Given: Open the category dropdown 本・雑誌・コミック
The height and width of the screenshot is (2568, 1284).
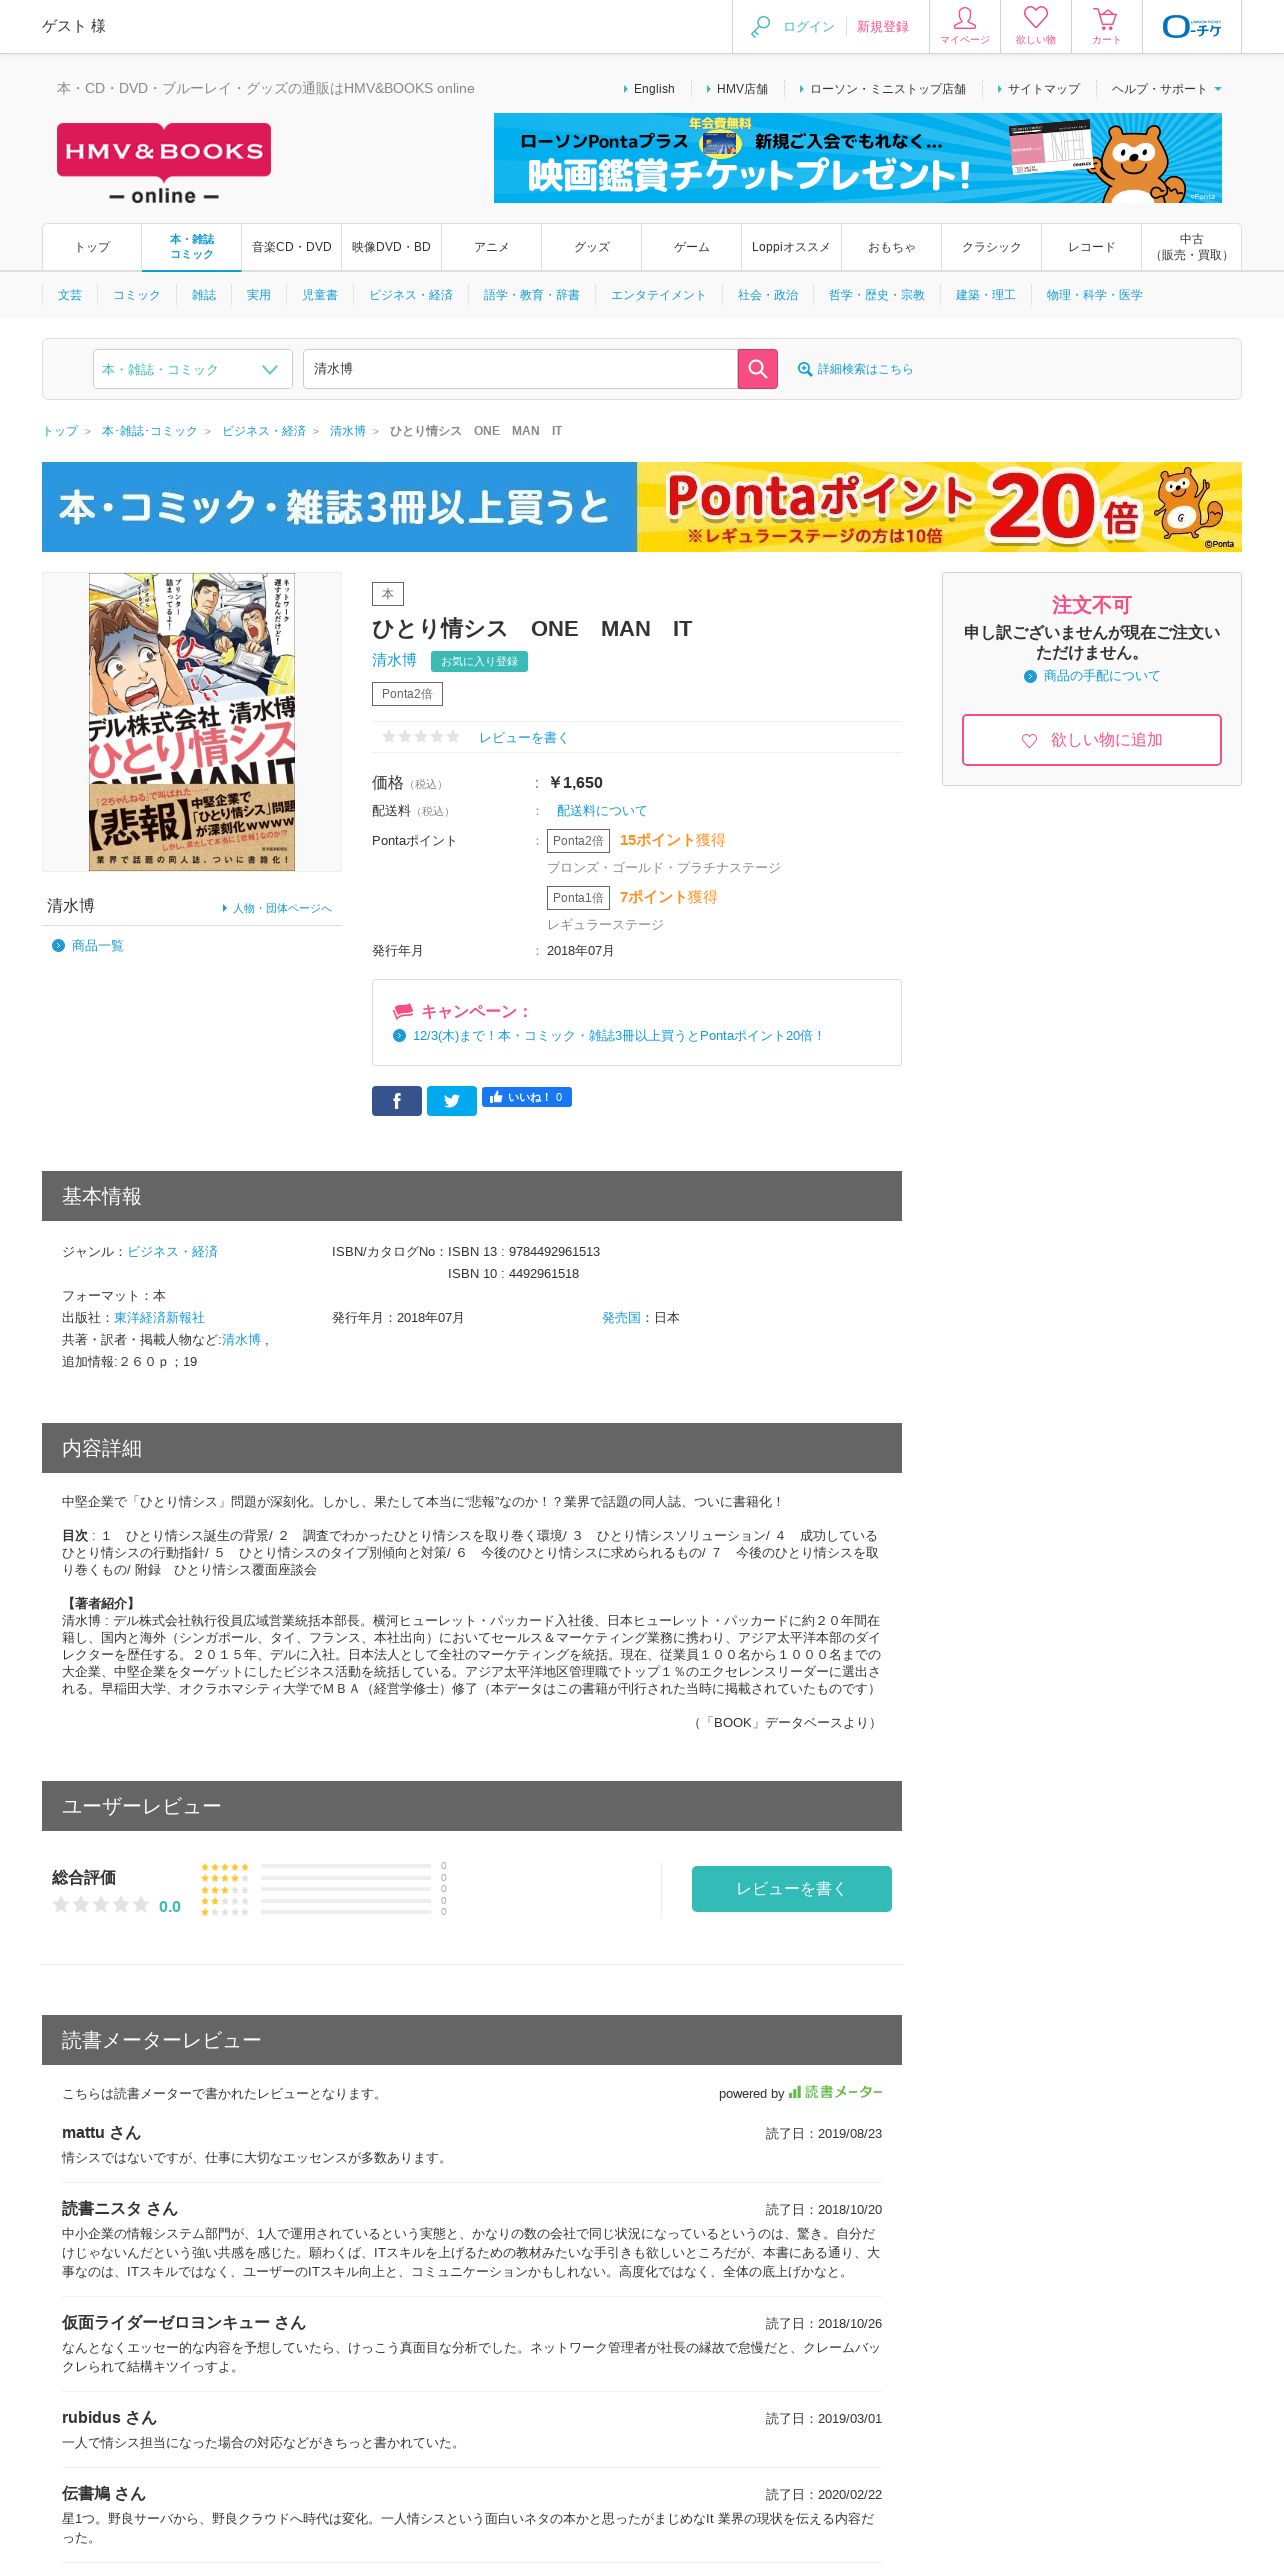Looking at the screenshot, I should [x=193, y=369].
